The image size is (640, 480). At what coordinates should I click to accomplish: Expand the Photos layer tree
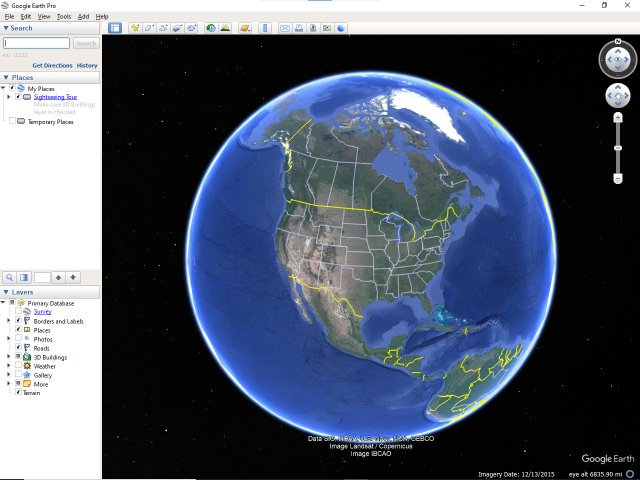pyautogui.click(x=9, y=339)
